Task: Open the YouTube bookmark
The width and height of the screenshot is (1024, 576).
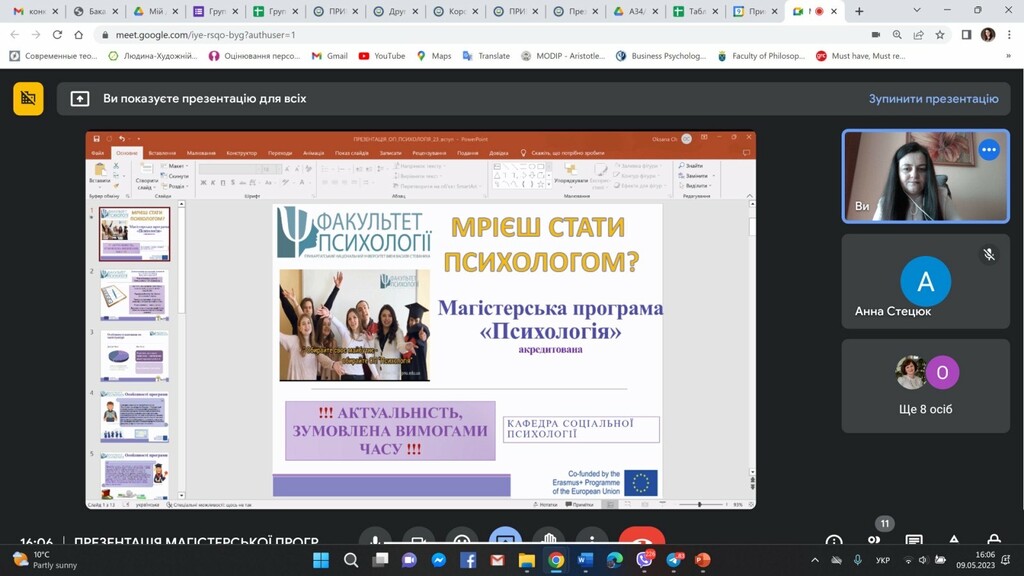Action: (x=381, y=56)
